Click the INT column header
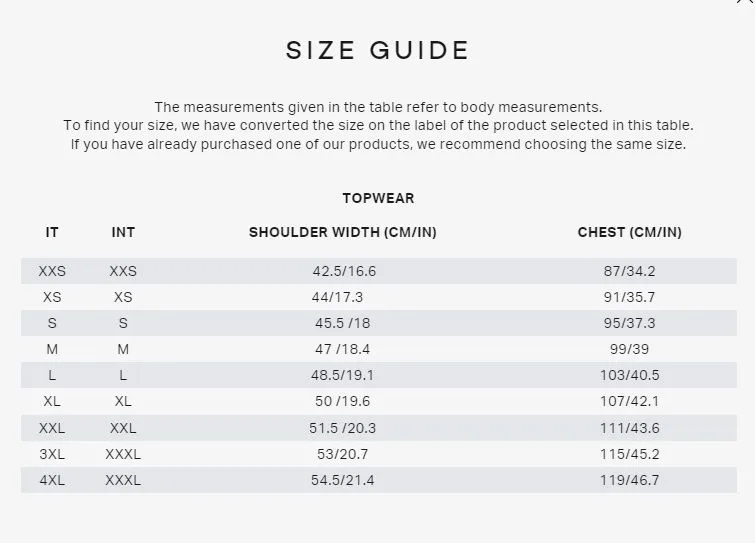 pos(123,232)
